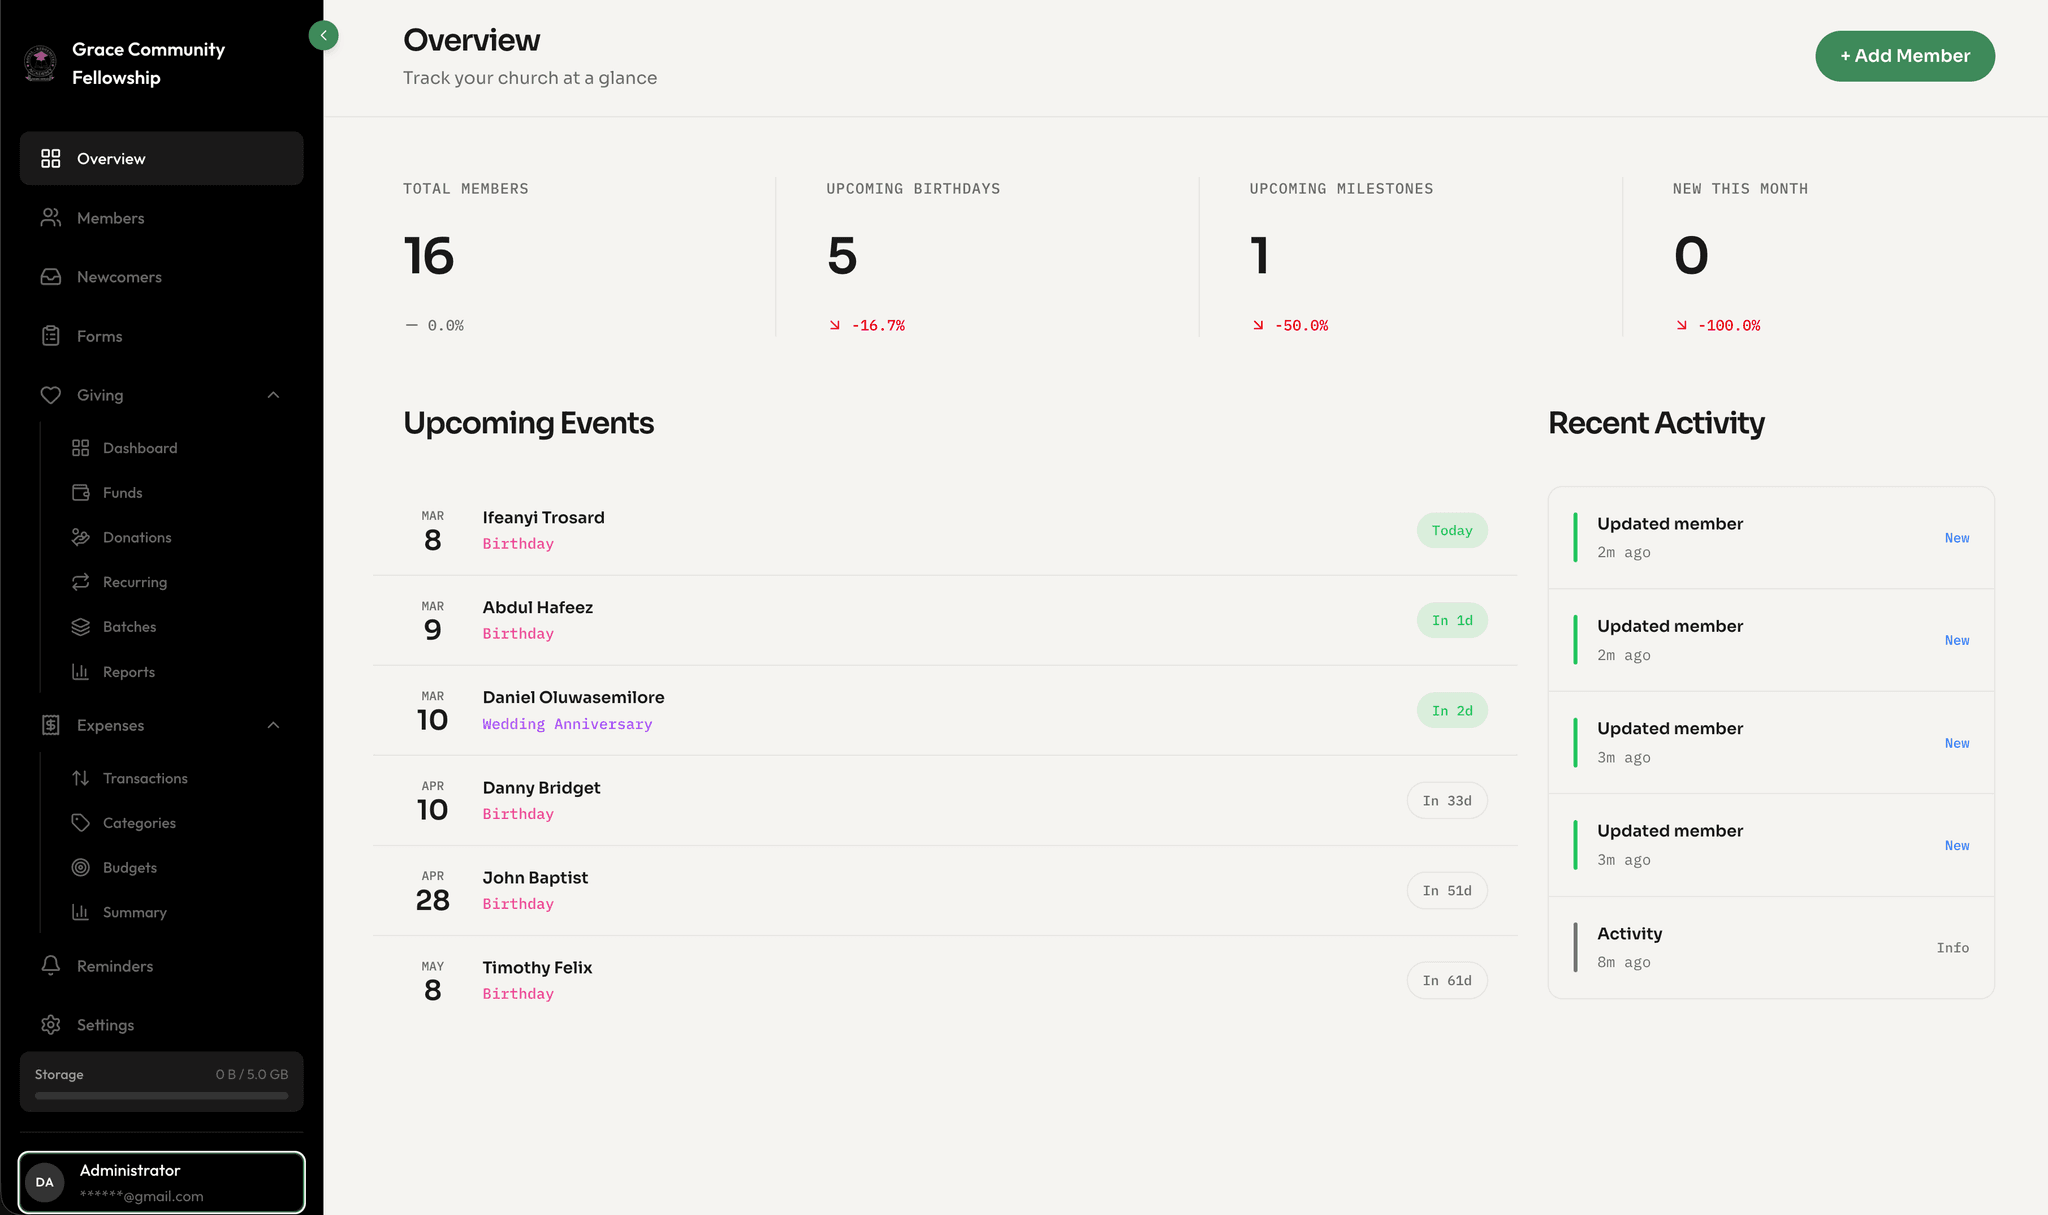Open the Members section icon
Image resolution: width=2048 pixels, height=1215 pixels.
click(50, 217)
